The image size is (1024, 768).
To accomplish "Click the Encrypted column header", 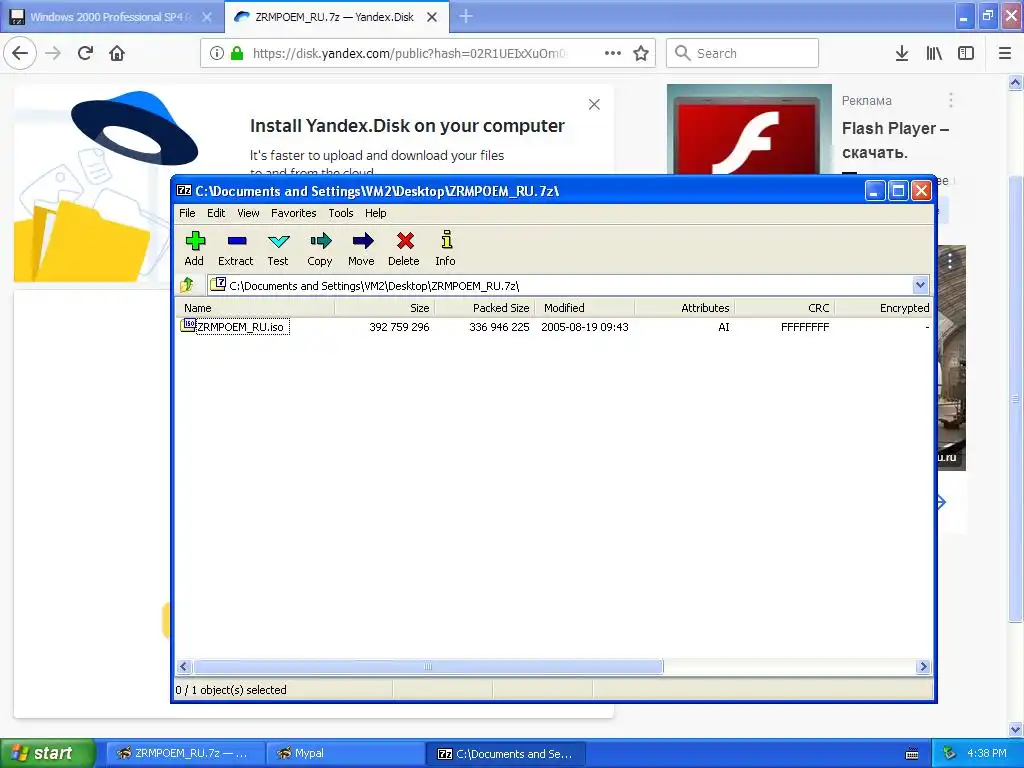I will click(x=883, y=308).
